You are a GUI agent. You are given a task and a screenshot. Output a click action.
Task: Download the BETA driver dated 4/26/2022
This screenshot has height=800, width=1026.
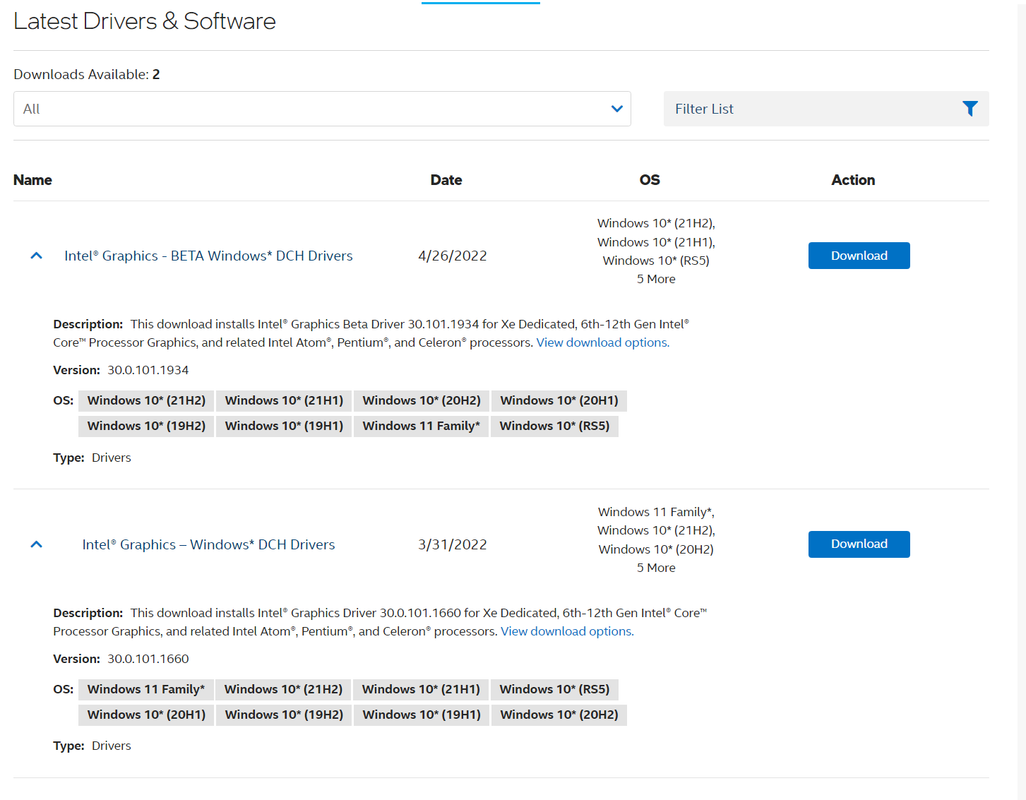(858, 256)
